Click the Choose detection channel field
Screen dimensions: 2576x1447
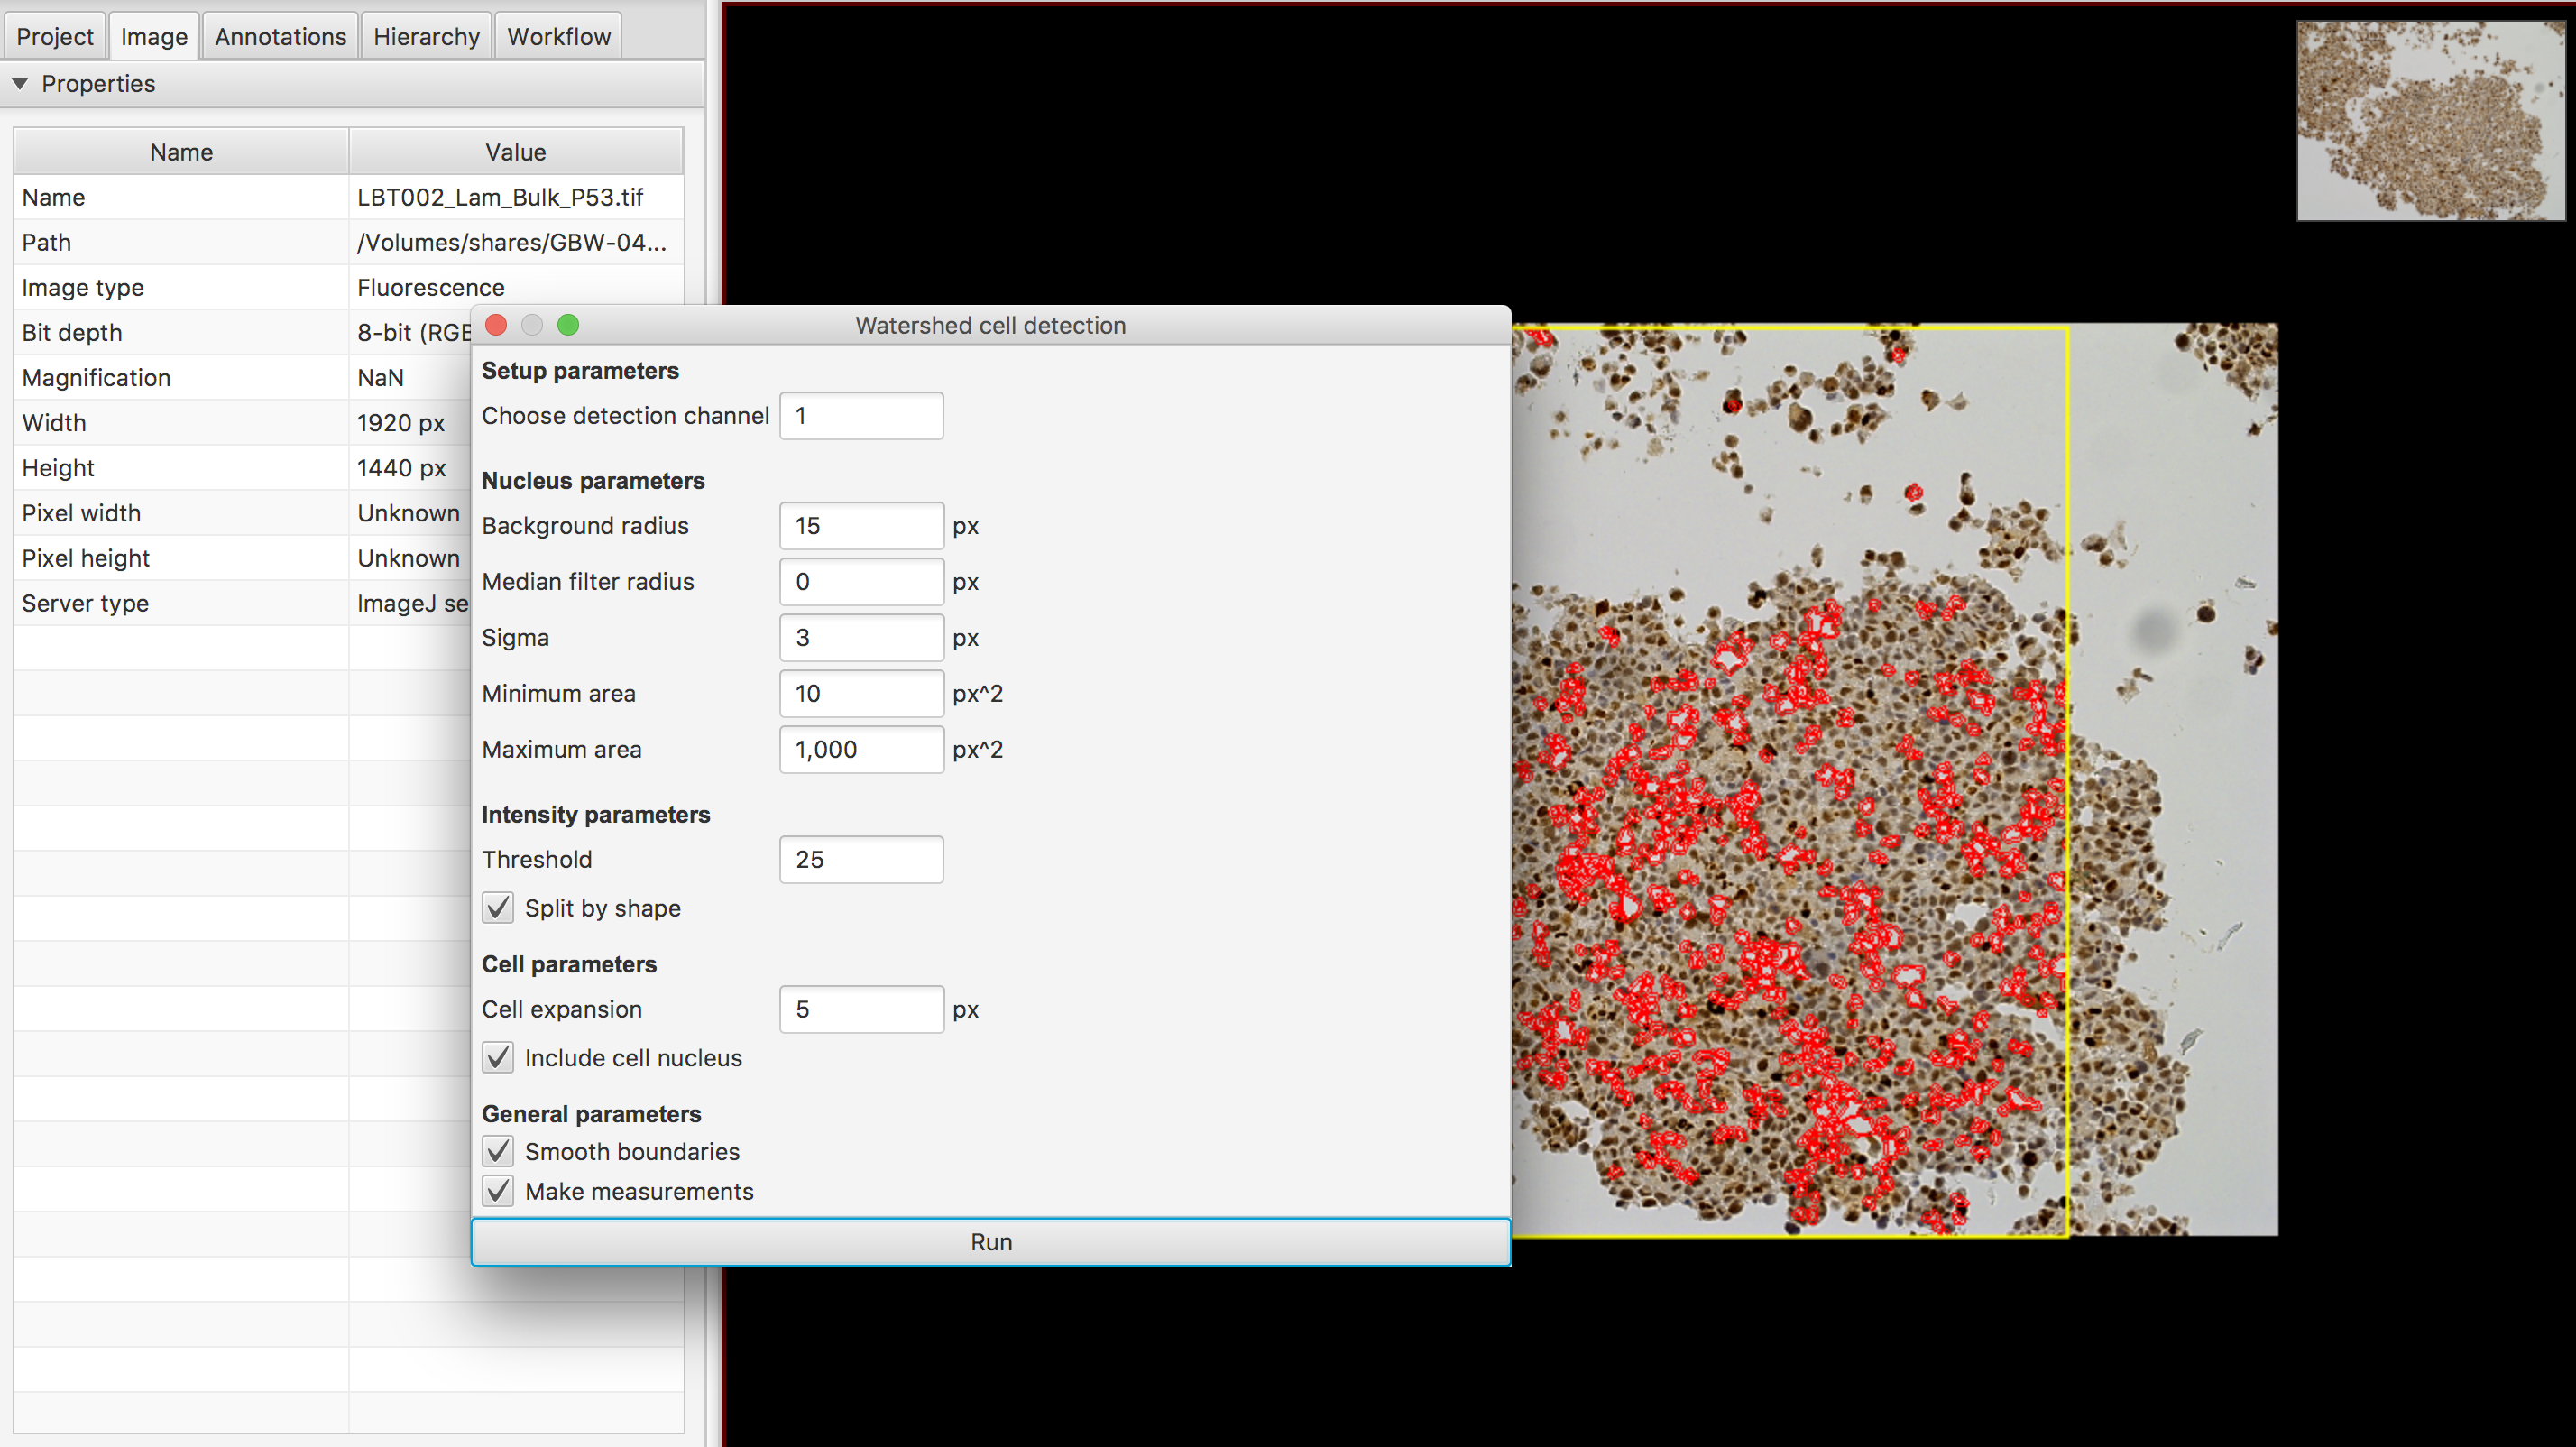861,416
